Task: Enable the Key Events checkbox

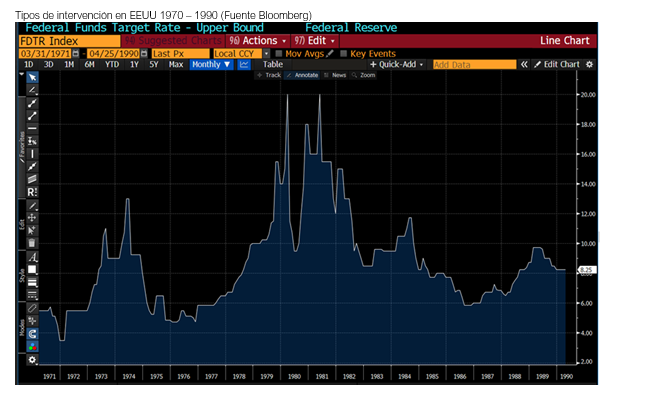Action: 343,53
